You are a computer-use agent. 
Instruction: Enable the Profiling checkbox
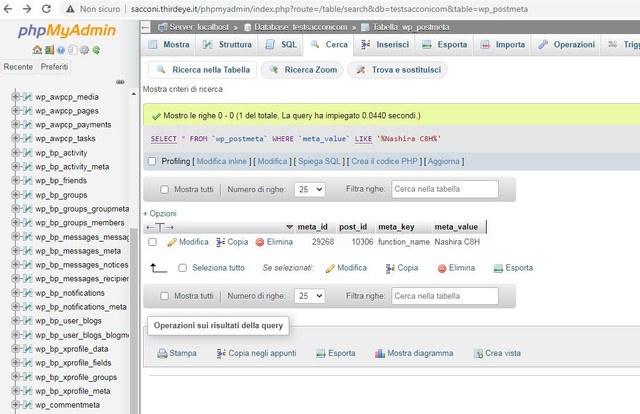152,161
